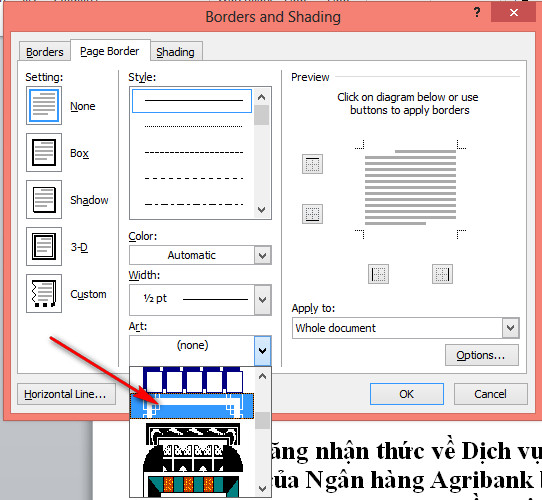
Task: Open the Color Automatic dropdown
Action: [x=200, y=255]
